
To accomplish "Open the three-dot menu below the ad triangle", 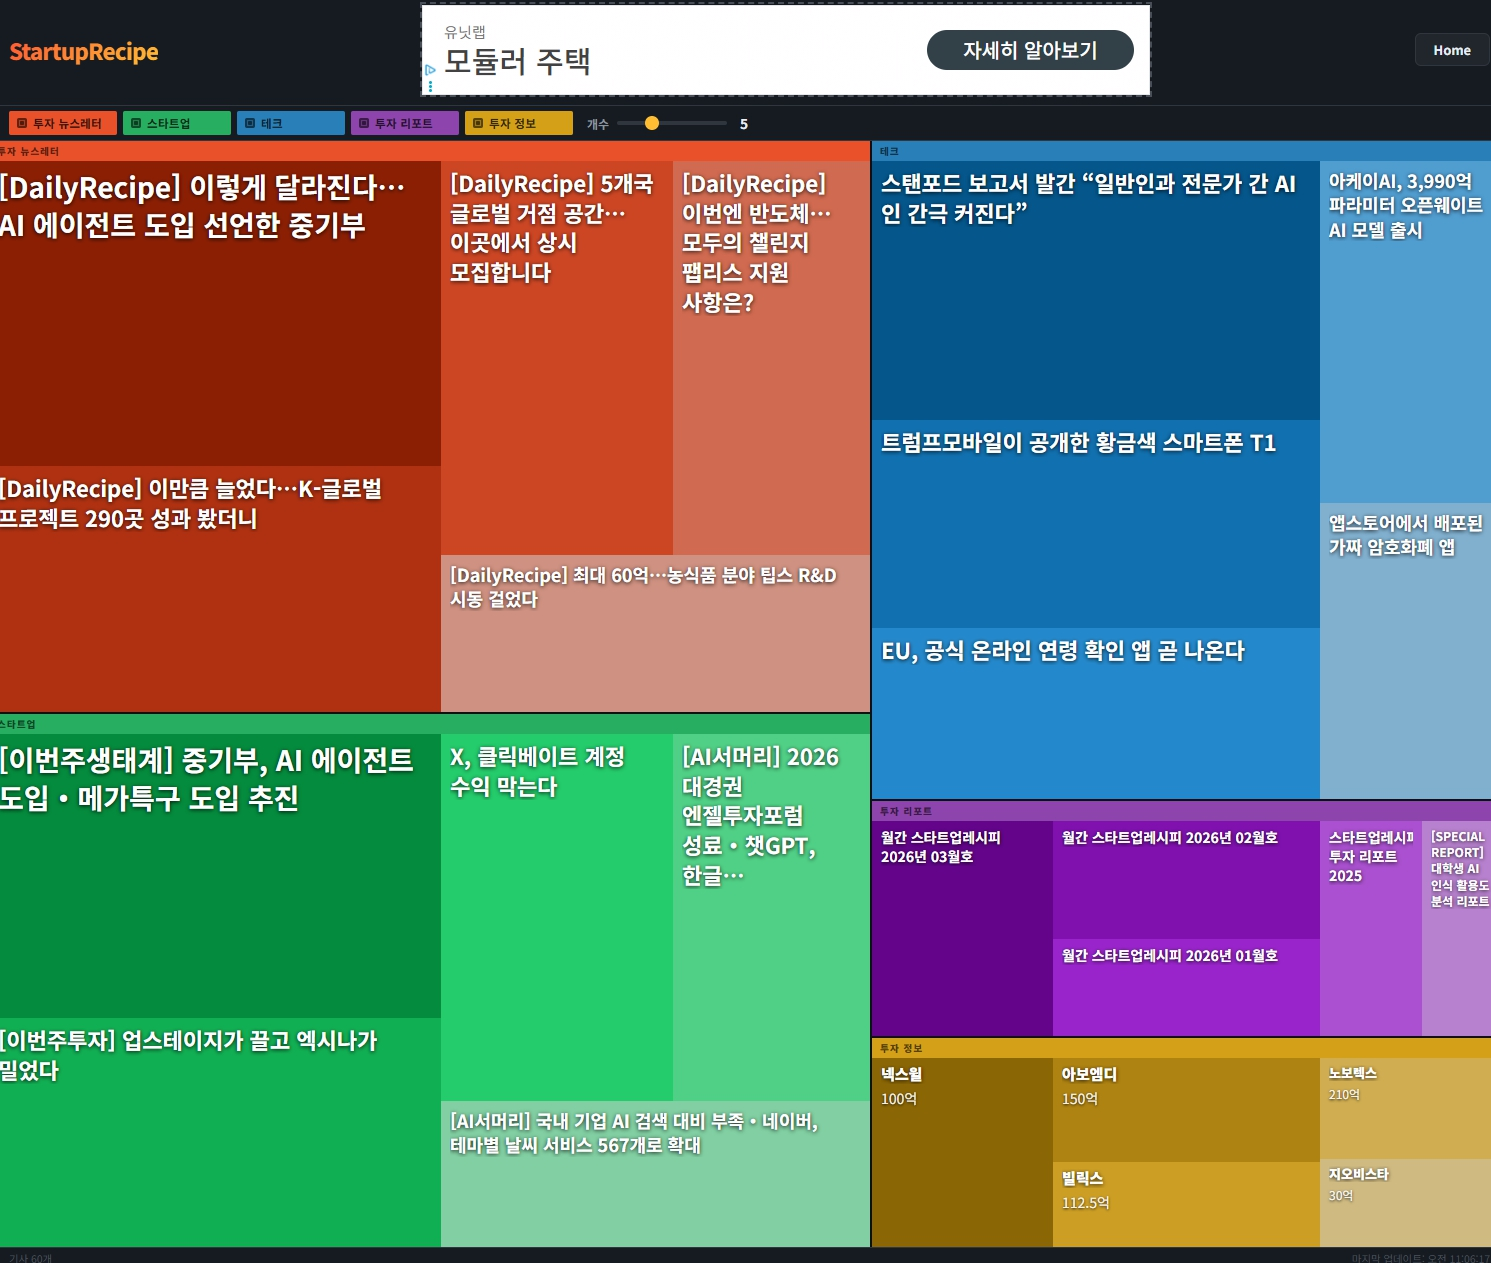I will 430,85.
